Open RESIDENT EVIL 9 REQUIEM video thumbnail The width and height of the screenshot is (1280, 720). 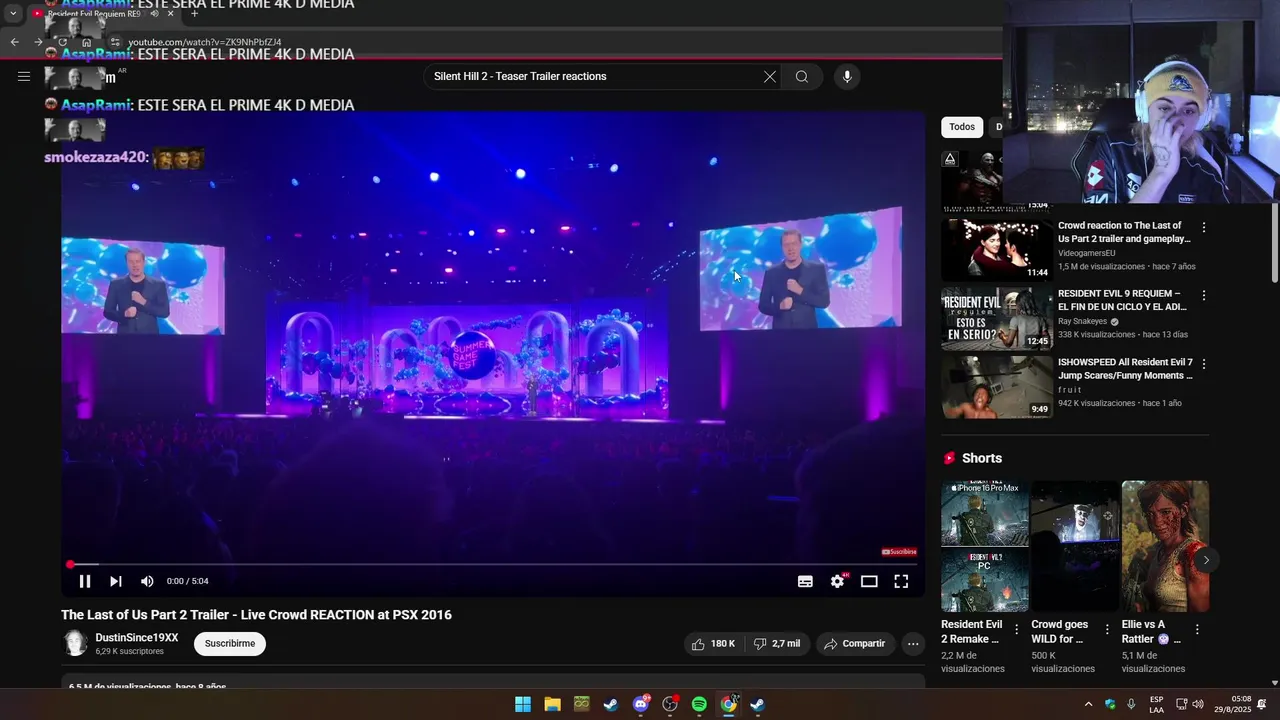tap(997, 319)
